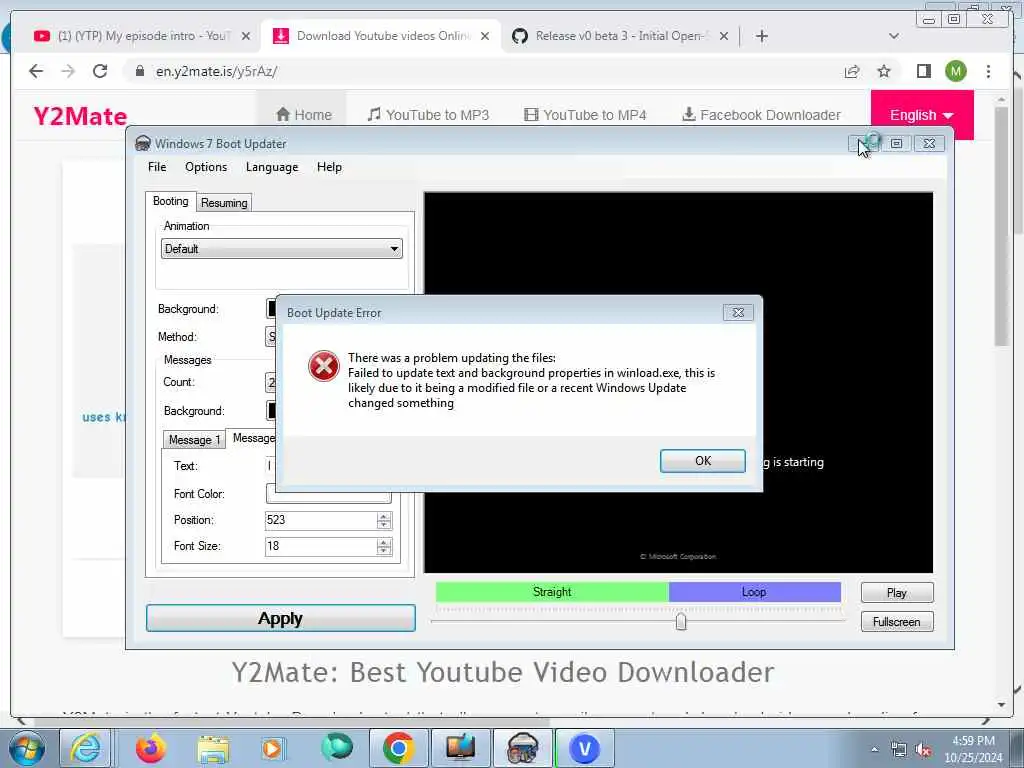Click the red error icon in the dialog
Screen dimensions: 1024x768
tap(324, 366)
